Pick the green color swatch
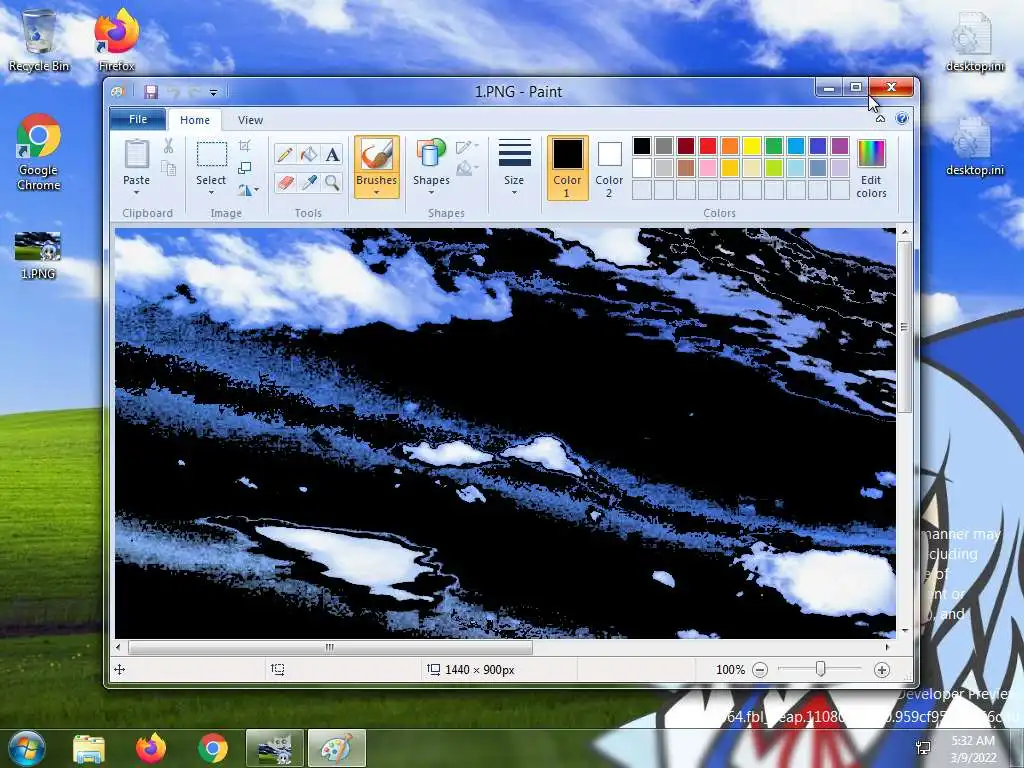 coord(774,146)
